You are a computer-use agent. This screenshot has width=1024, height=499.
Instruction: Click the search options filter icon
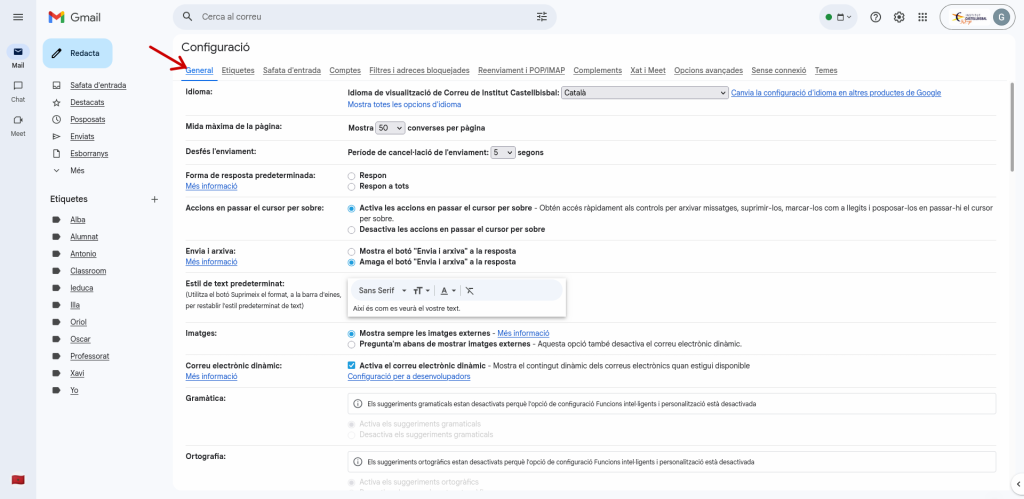(x=542, y=17)
